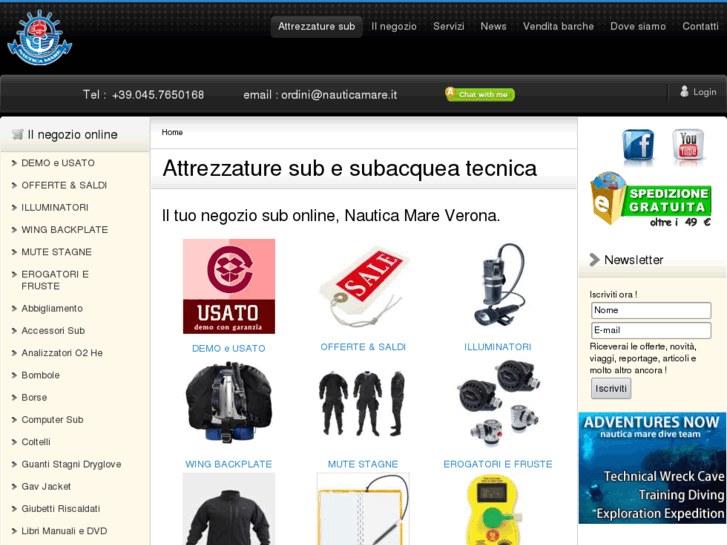Open the Servizi menu item
727x545 pixels.
[448, 26]
